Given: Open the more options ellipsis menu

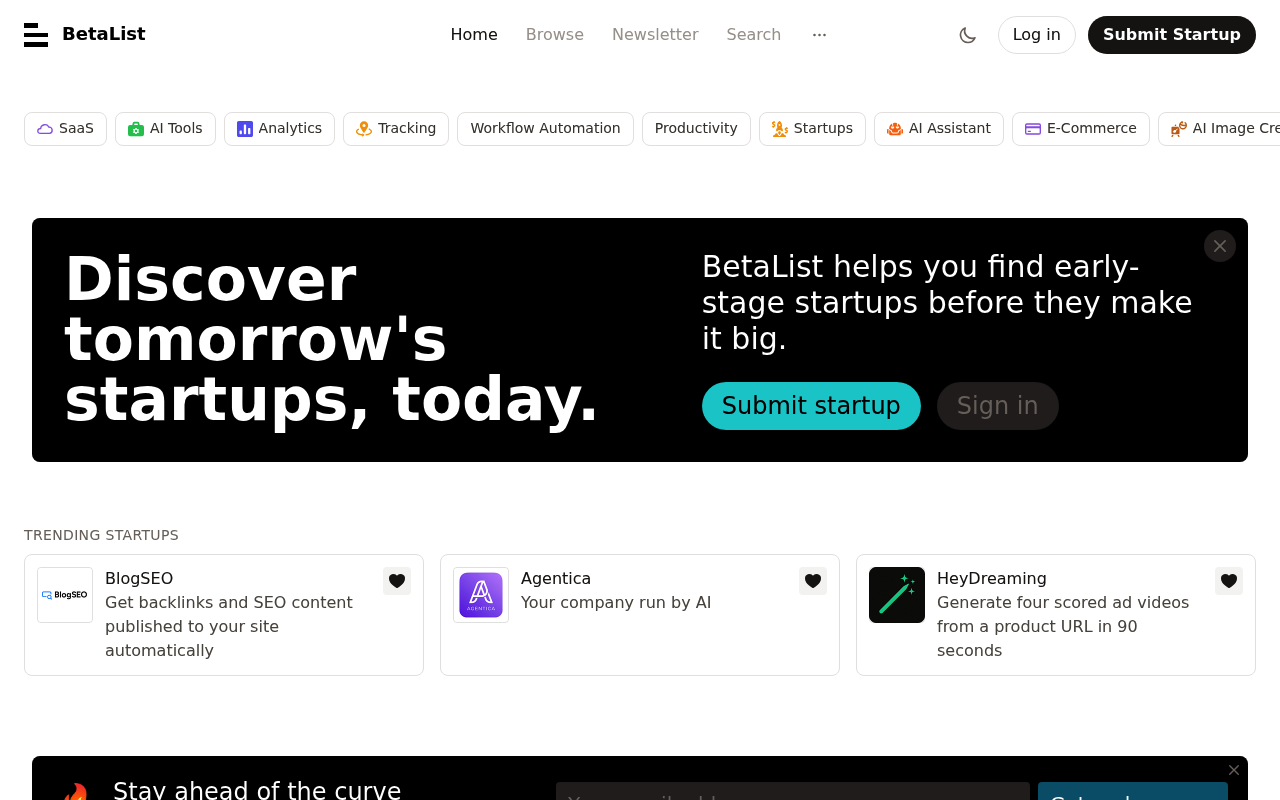Looking at the screenshot, I should 819,35.
